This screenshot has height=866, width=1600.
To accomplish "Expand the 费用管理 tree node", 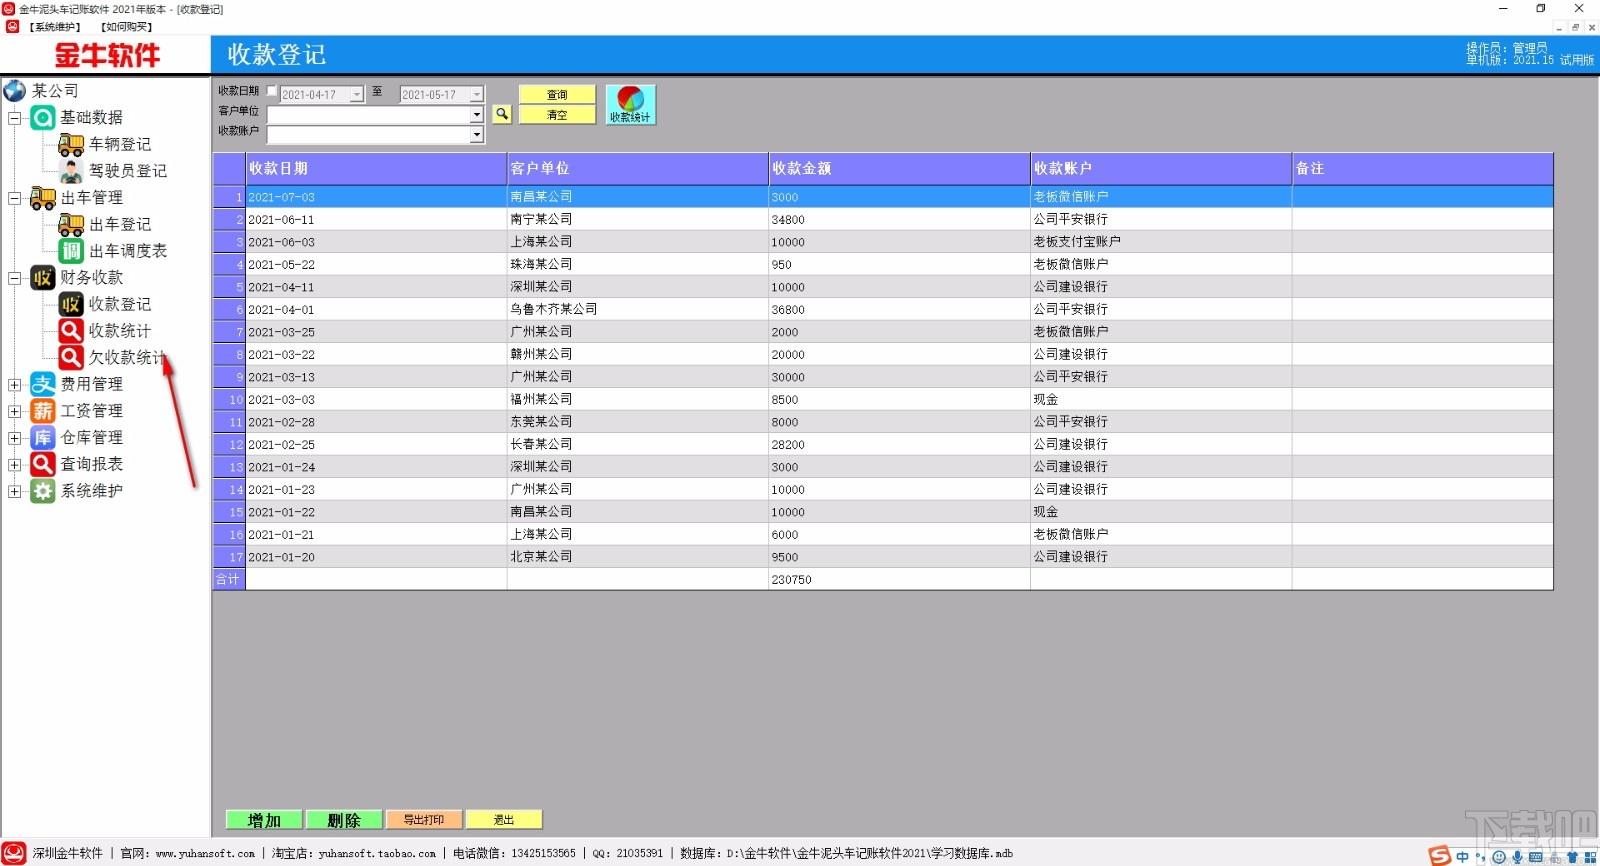I will pos(15,384).
